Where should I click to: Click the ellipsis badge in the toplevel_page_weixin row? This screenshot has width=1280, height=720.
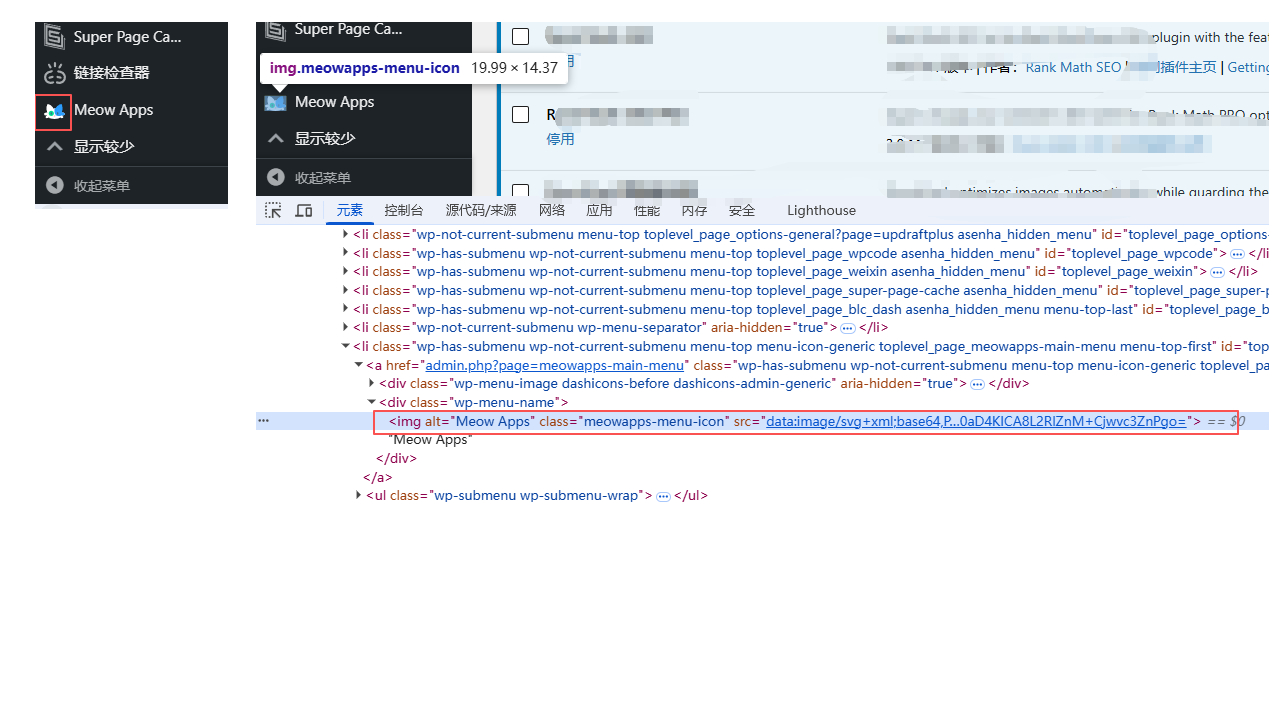pyautogui.click(x=1217, y=272)
